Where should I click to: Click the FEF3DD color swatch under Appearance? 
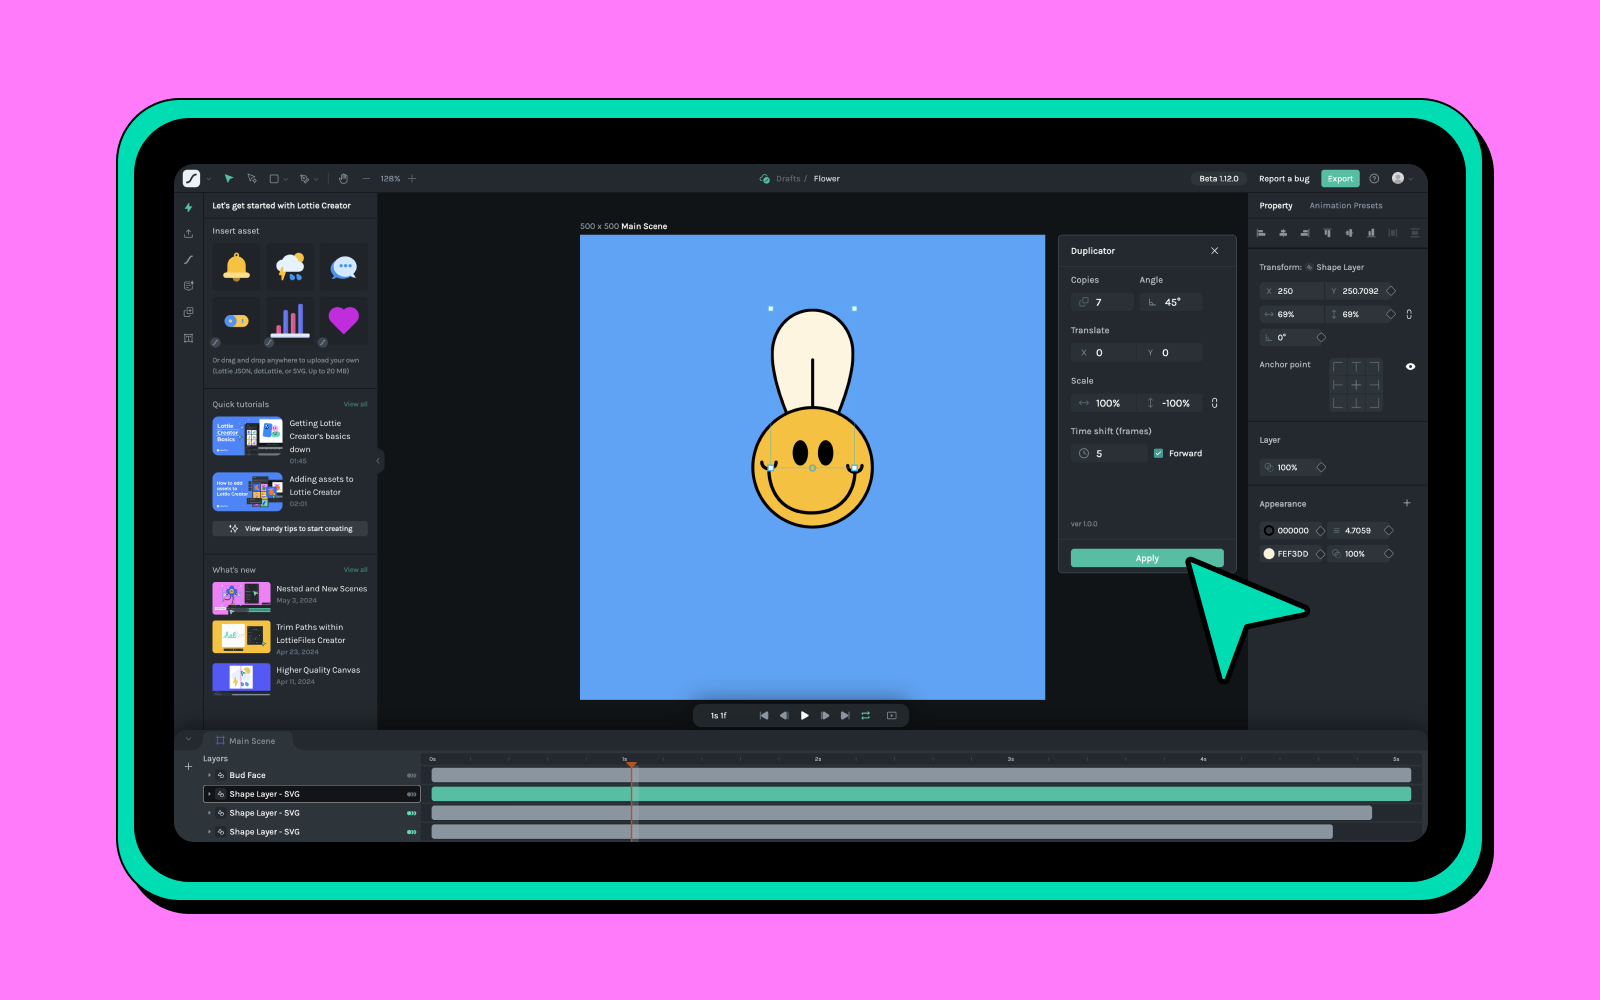click(x=1268, y=553)
